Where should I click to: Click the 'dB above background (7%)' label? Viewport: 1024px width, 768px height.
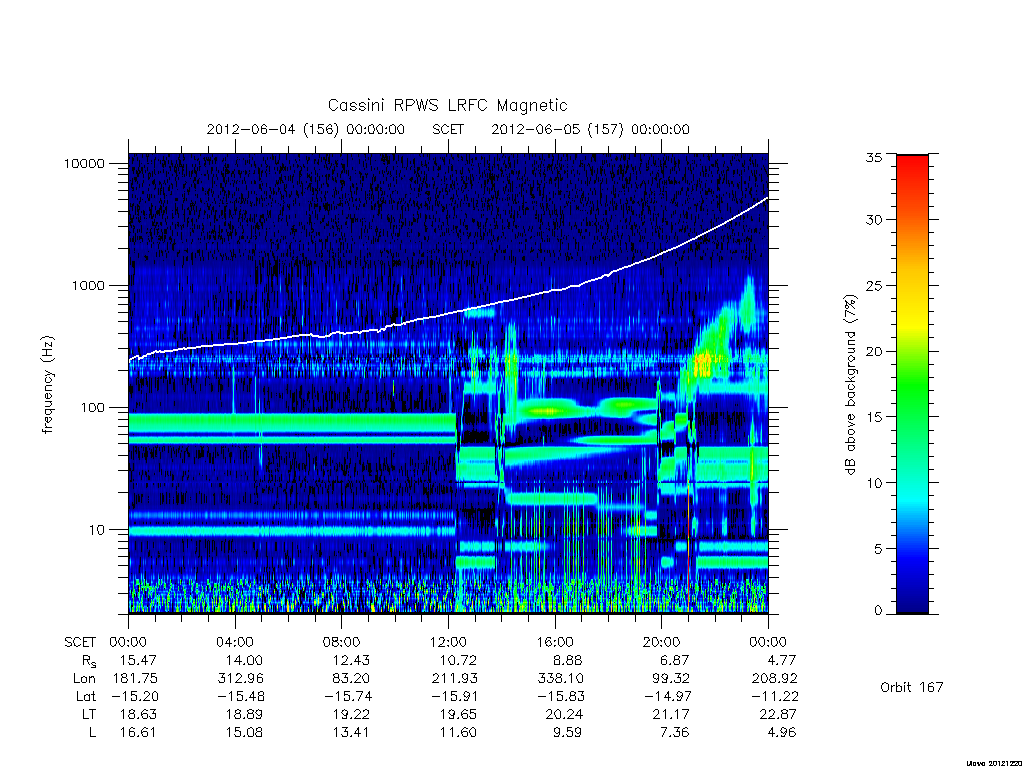(850, 385)
